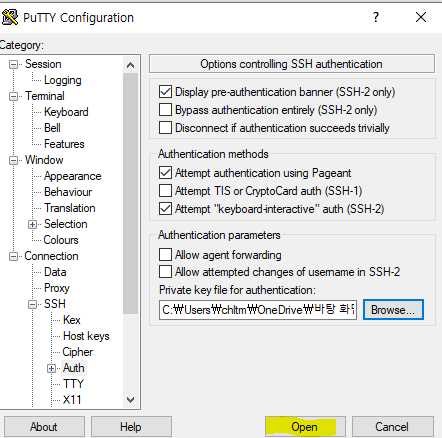The image size is (442, 438).
Task: Collapse the SSH tree node
Action: tap(32, 304)
